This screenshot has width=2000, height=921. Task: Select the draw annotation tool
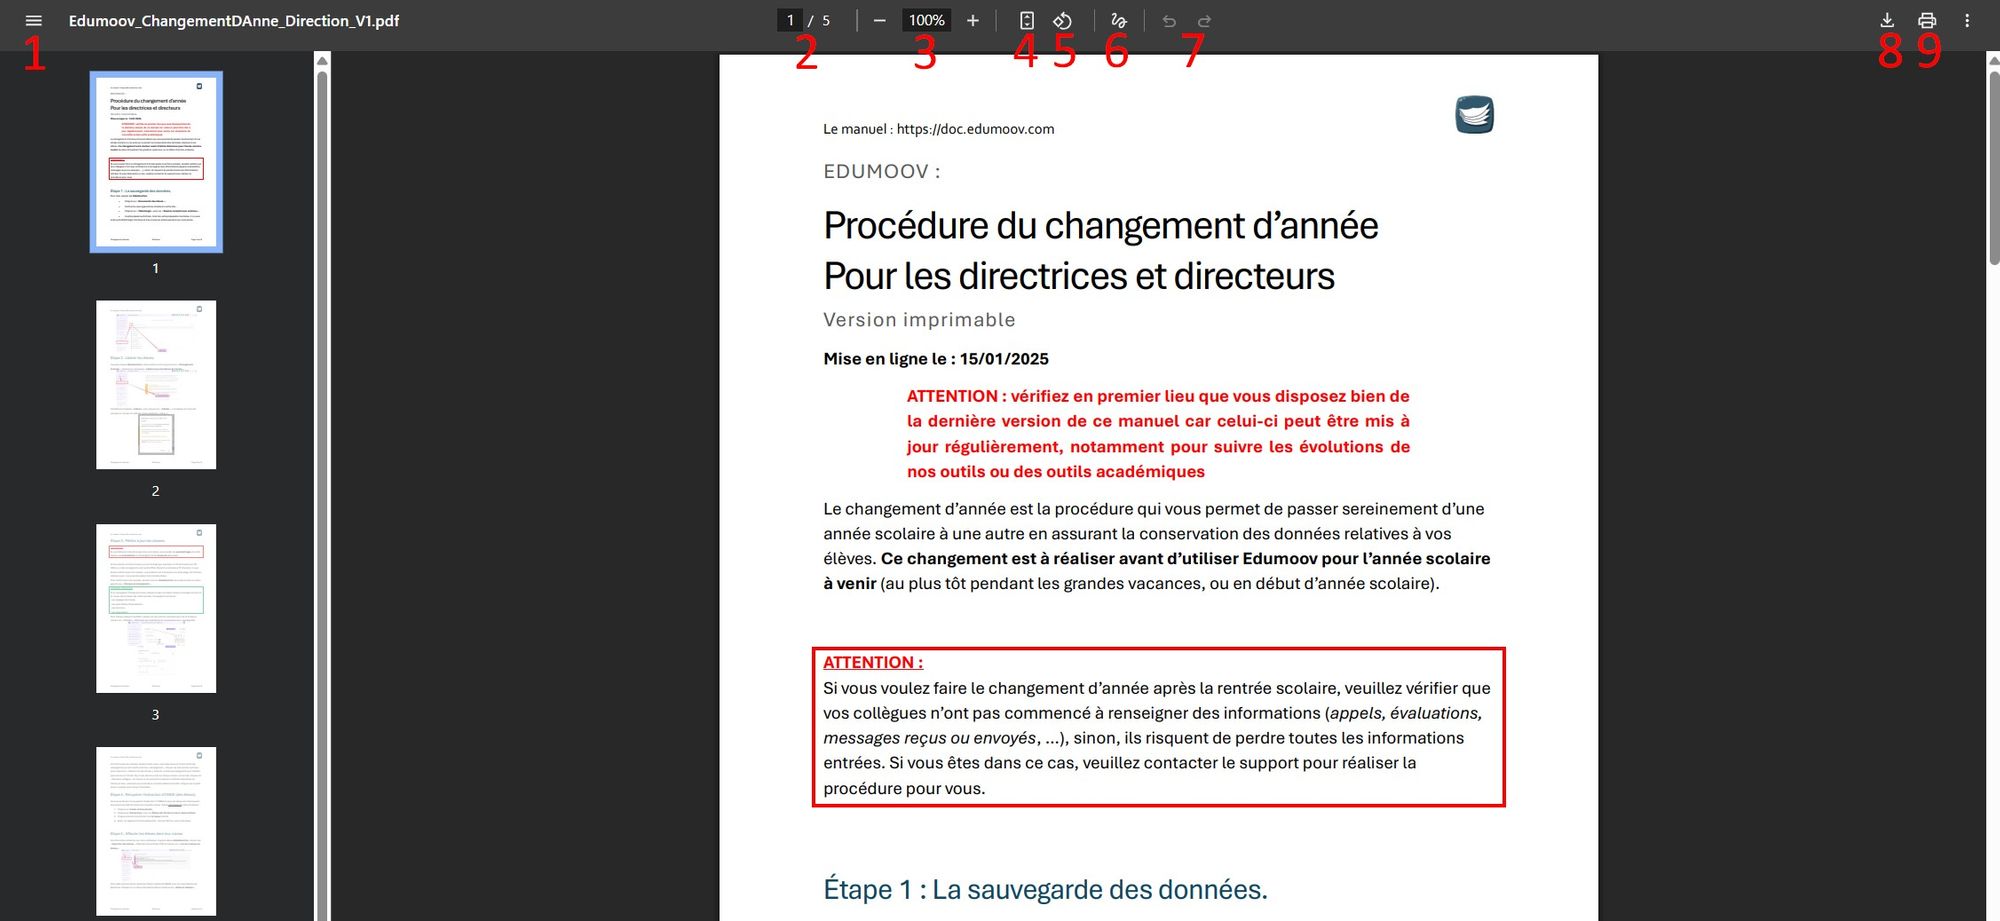(1118, 21)
